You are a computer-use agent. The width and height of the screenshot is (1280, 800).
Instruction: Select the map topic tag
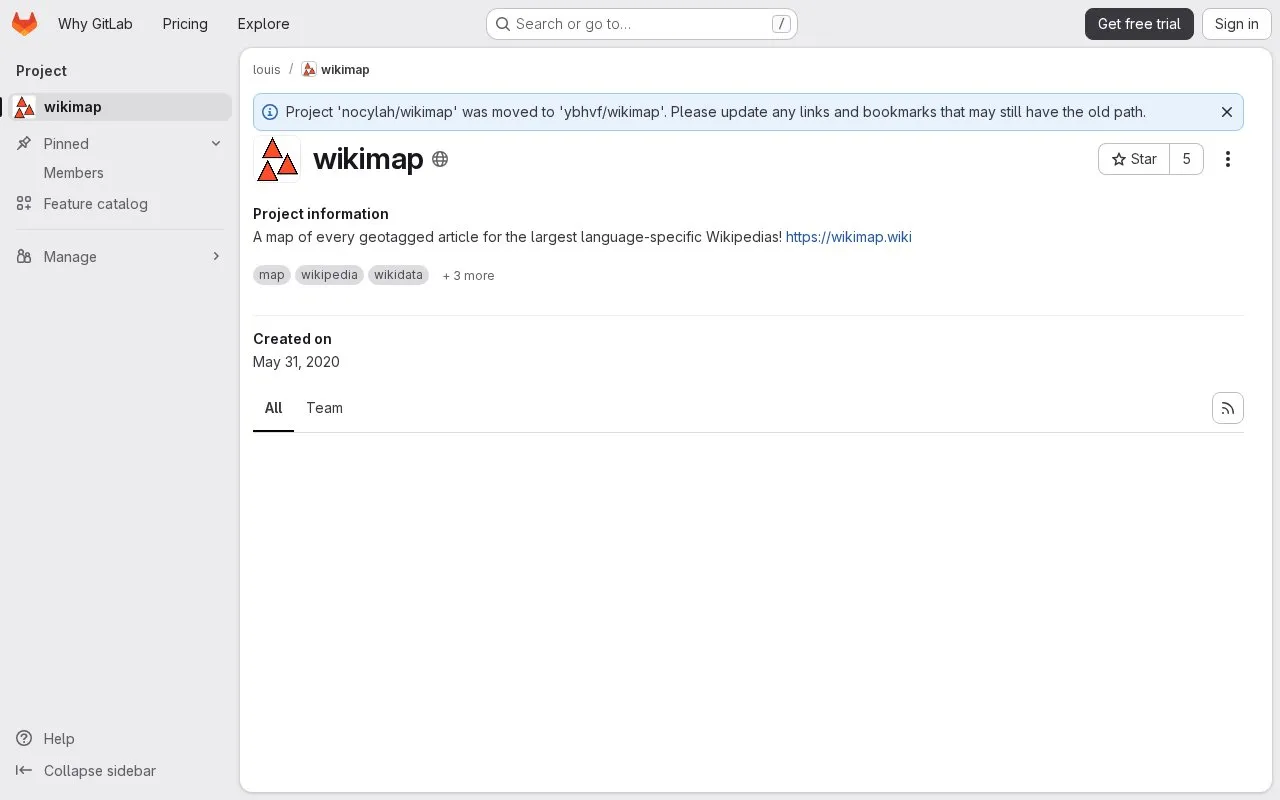tap(272, 275)
